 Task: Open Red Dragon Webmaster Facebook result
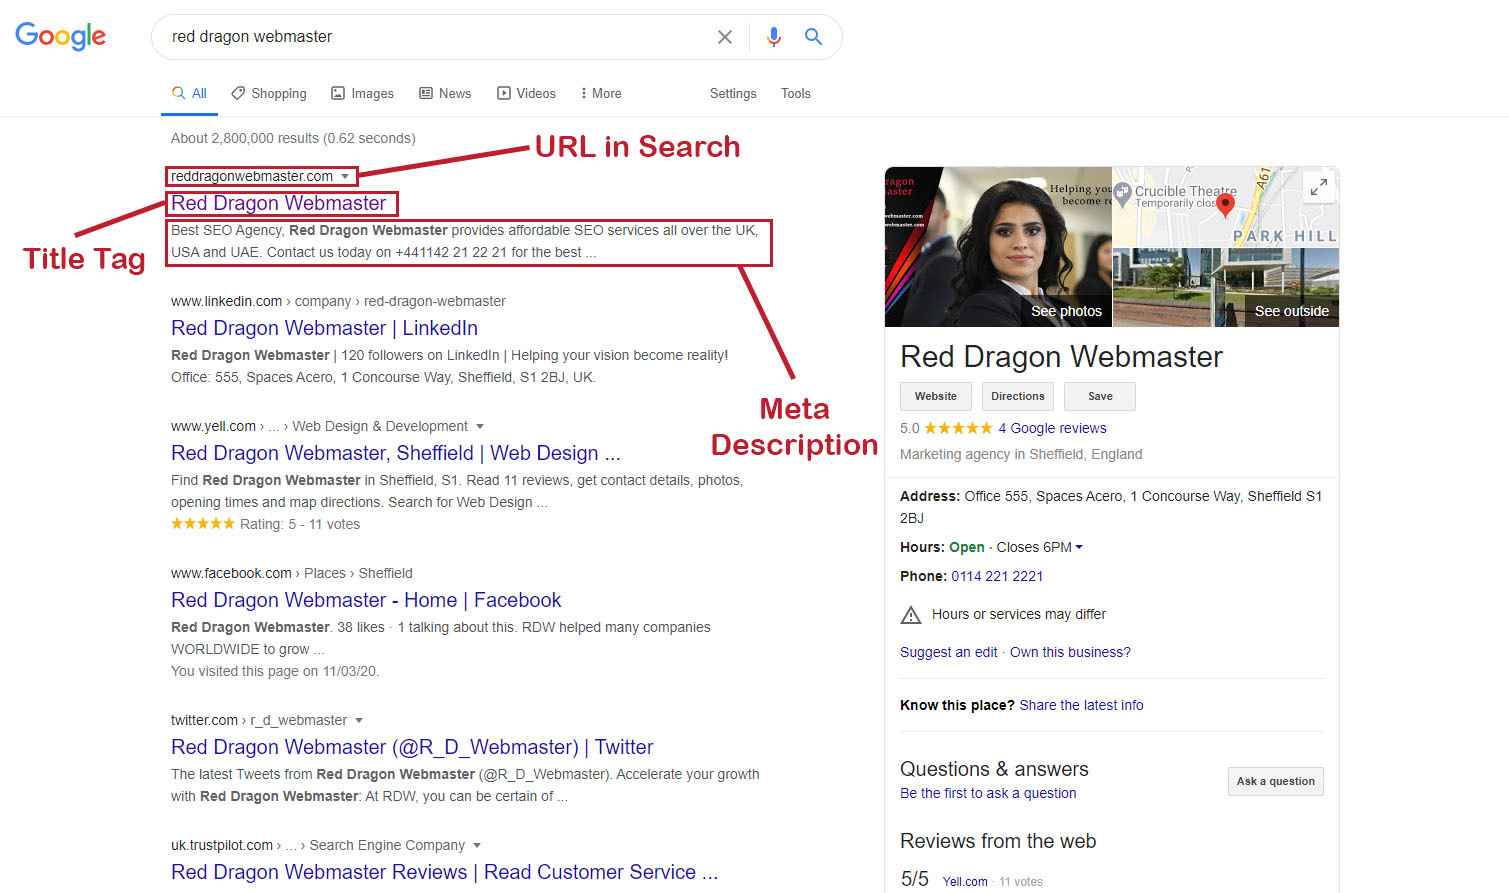(x=366, y=600)
